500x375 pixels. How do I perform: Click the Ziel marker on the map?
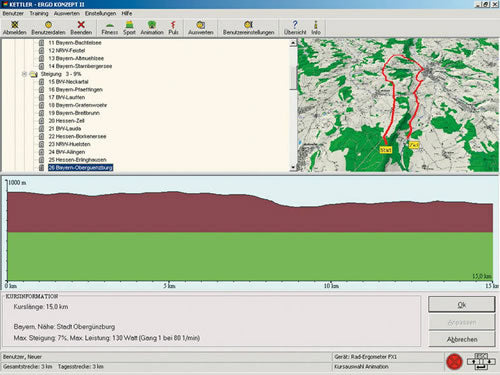point(414,145)
